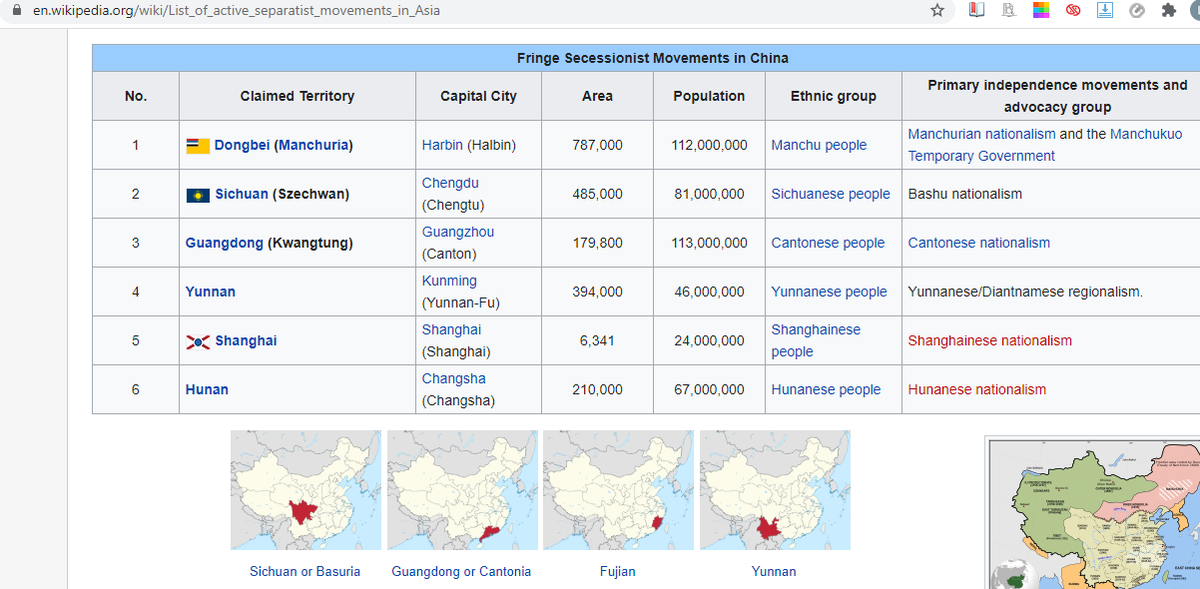Open the Changsha capital city link
1200x589 pixels.
[x=454, y=379]
